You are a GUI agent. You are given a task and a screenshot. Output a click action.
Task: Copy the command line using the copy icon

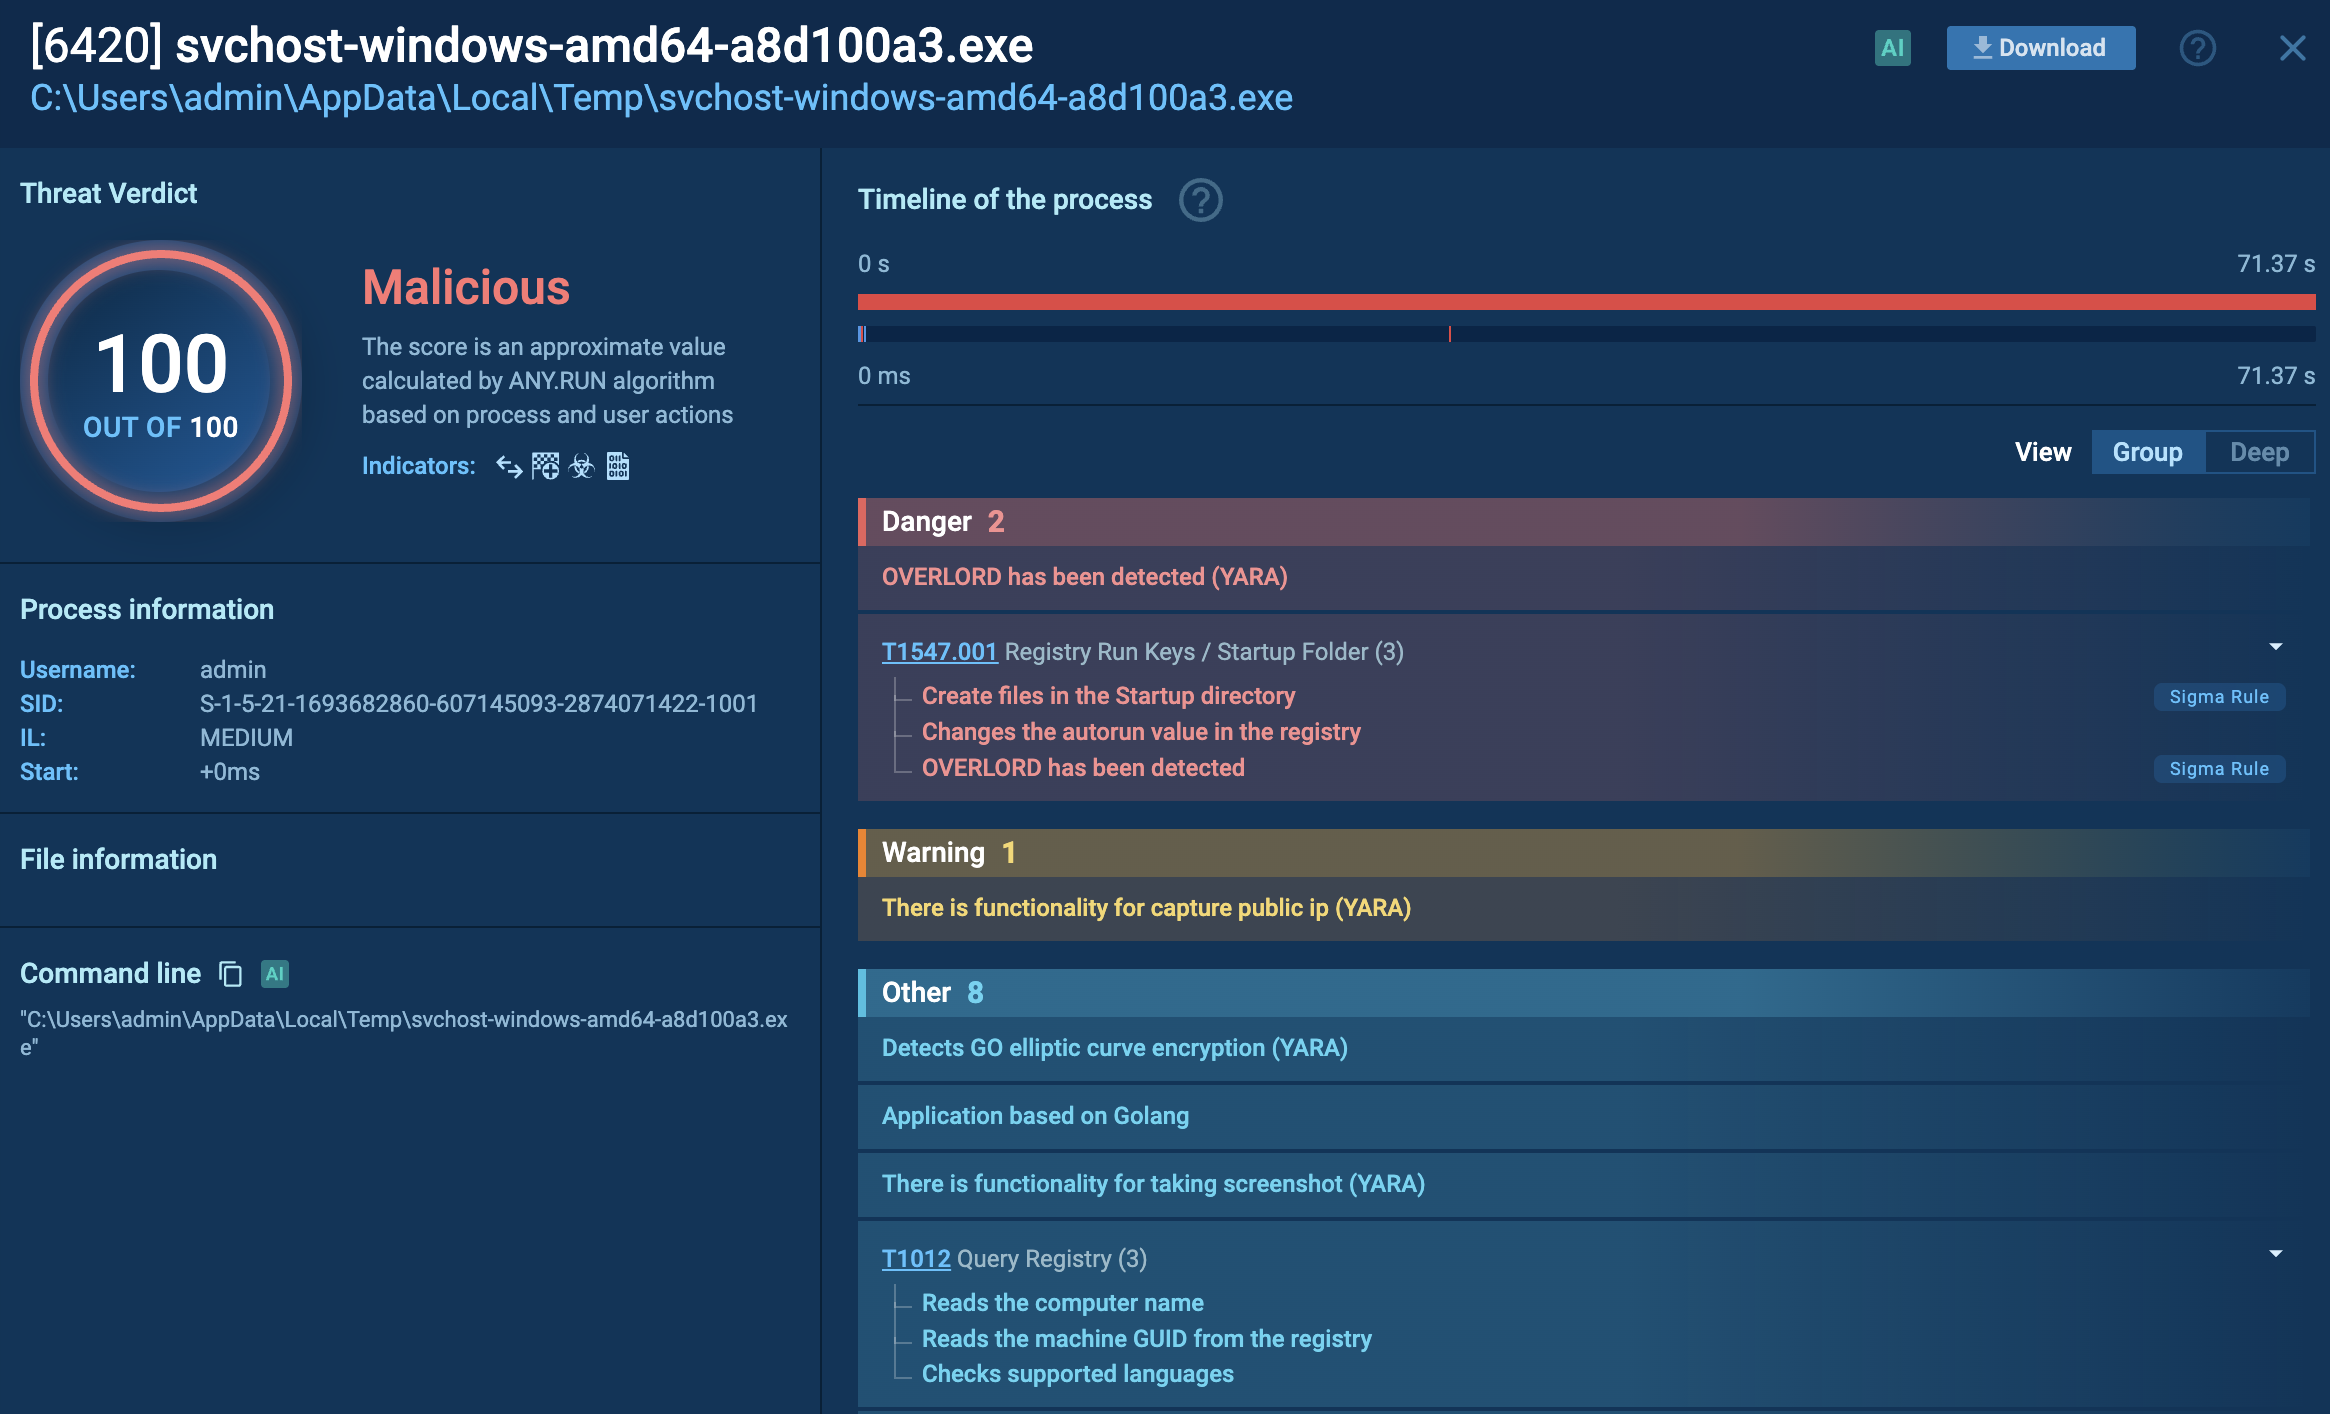(231, 974)
